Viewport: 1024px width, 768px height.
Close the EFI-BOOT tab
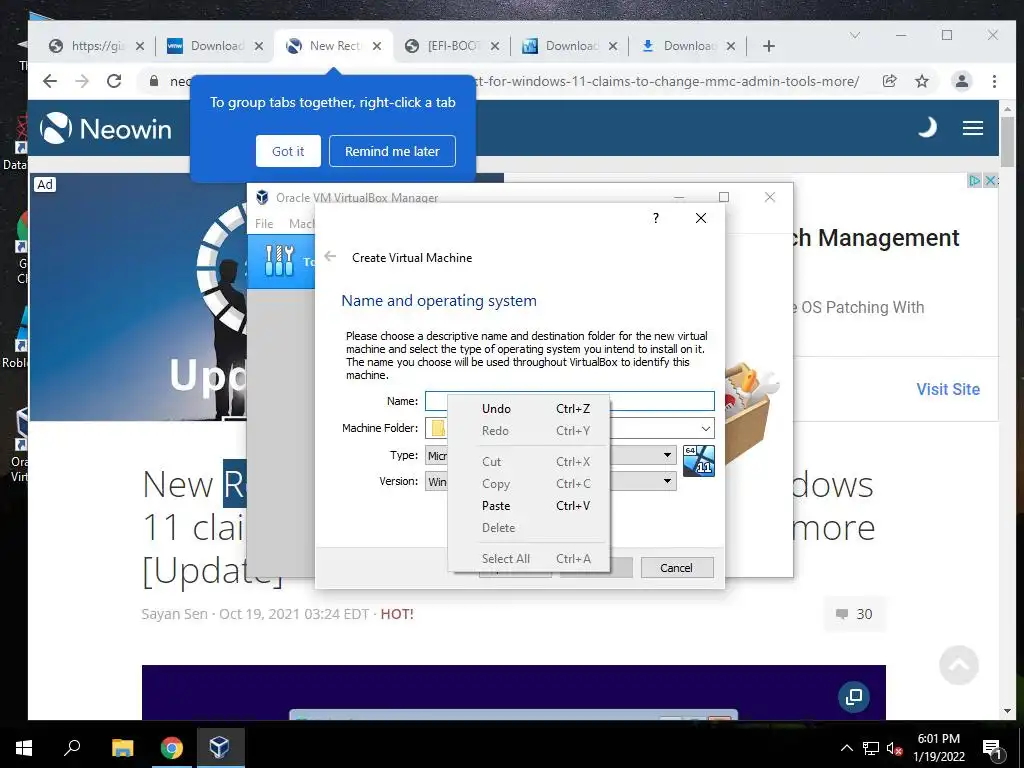click(x=495, y=46)
